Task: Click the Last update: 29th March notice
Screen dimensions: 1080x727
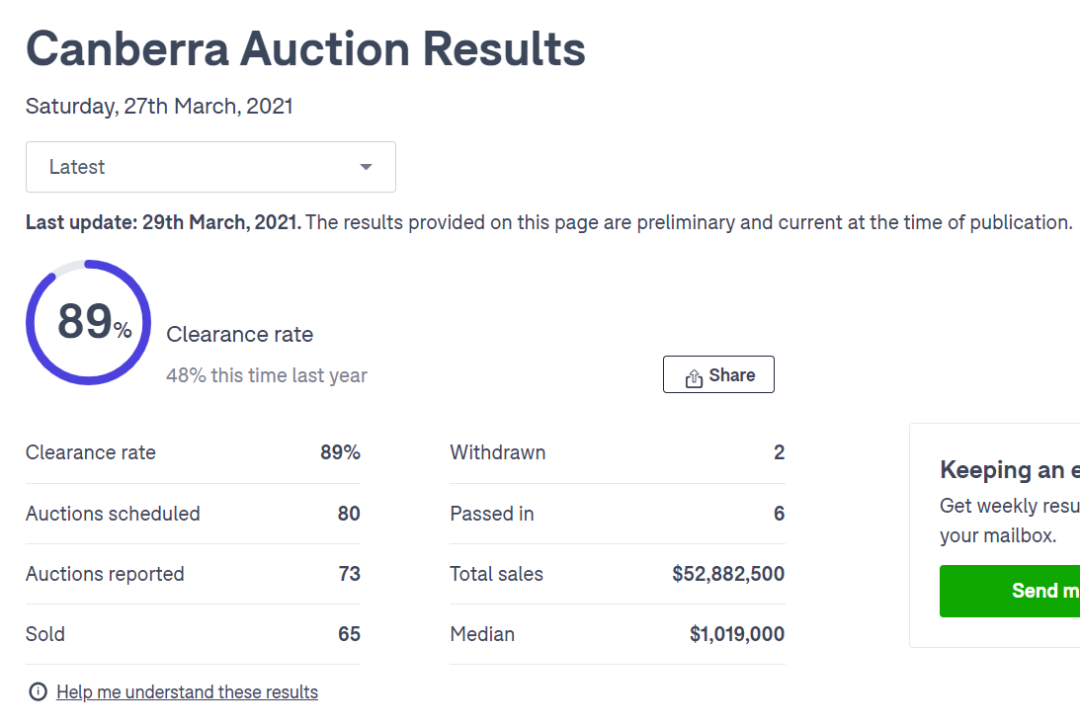Action: tap(549, 223)
